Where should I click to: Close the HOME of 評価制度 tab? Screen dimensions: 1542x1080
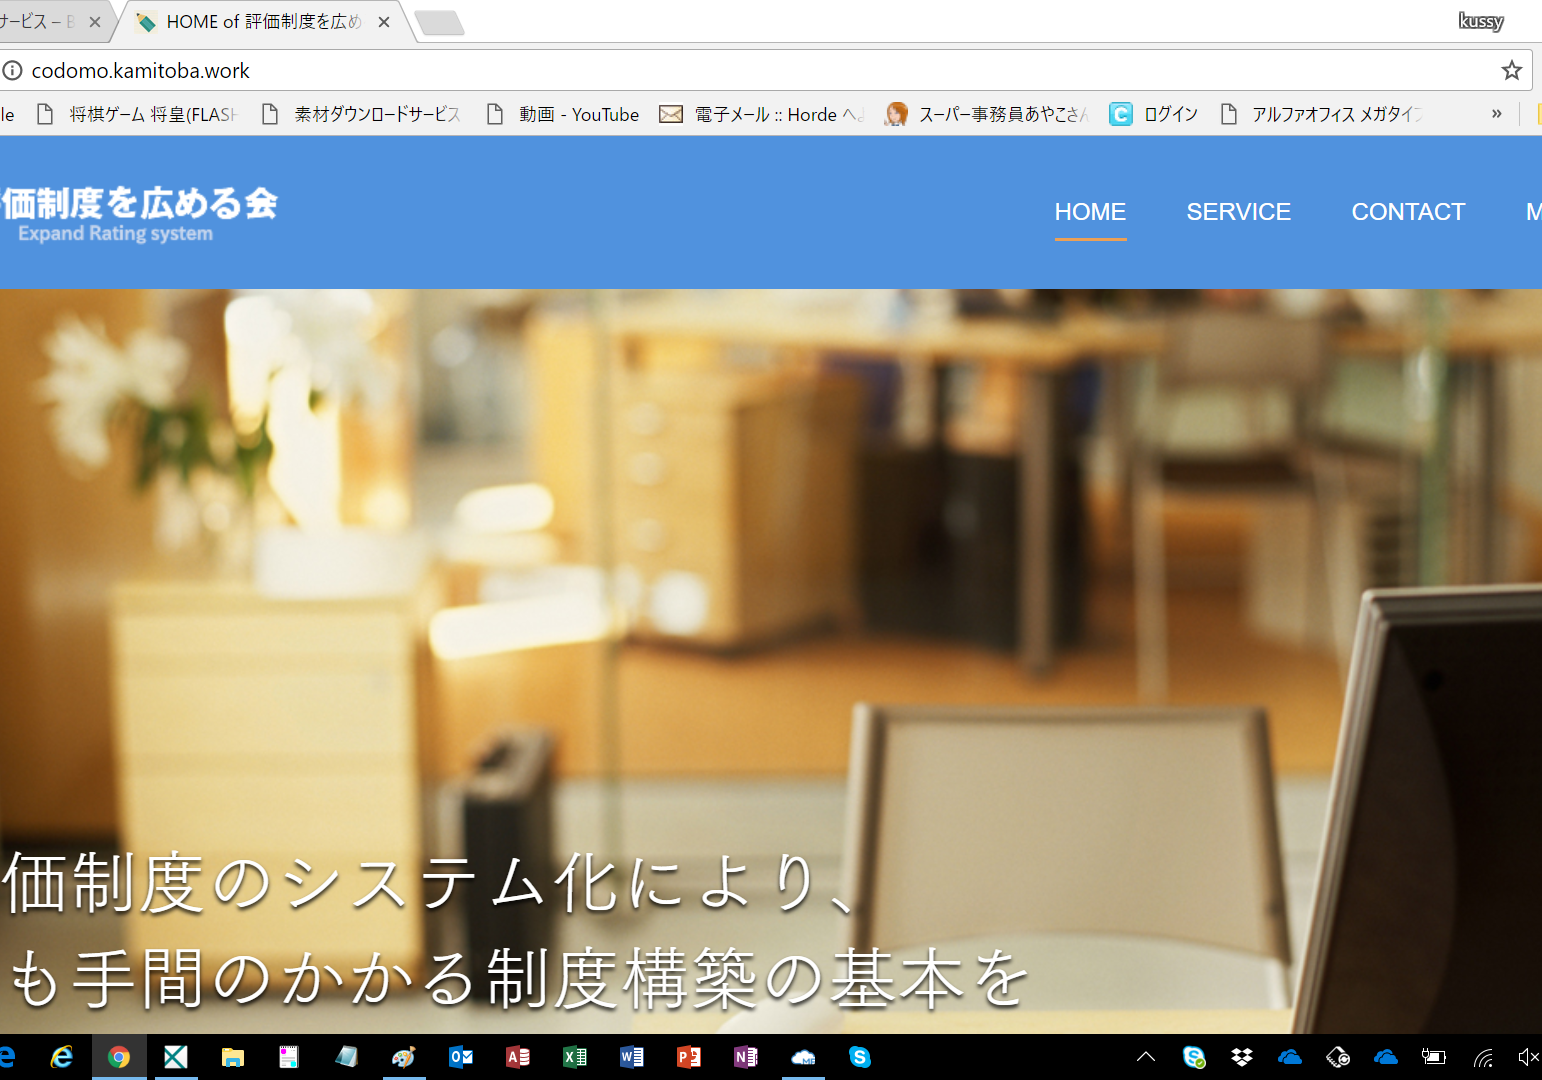point(384,22)
